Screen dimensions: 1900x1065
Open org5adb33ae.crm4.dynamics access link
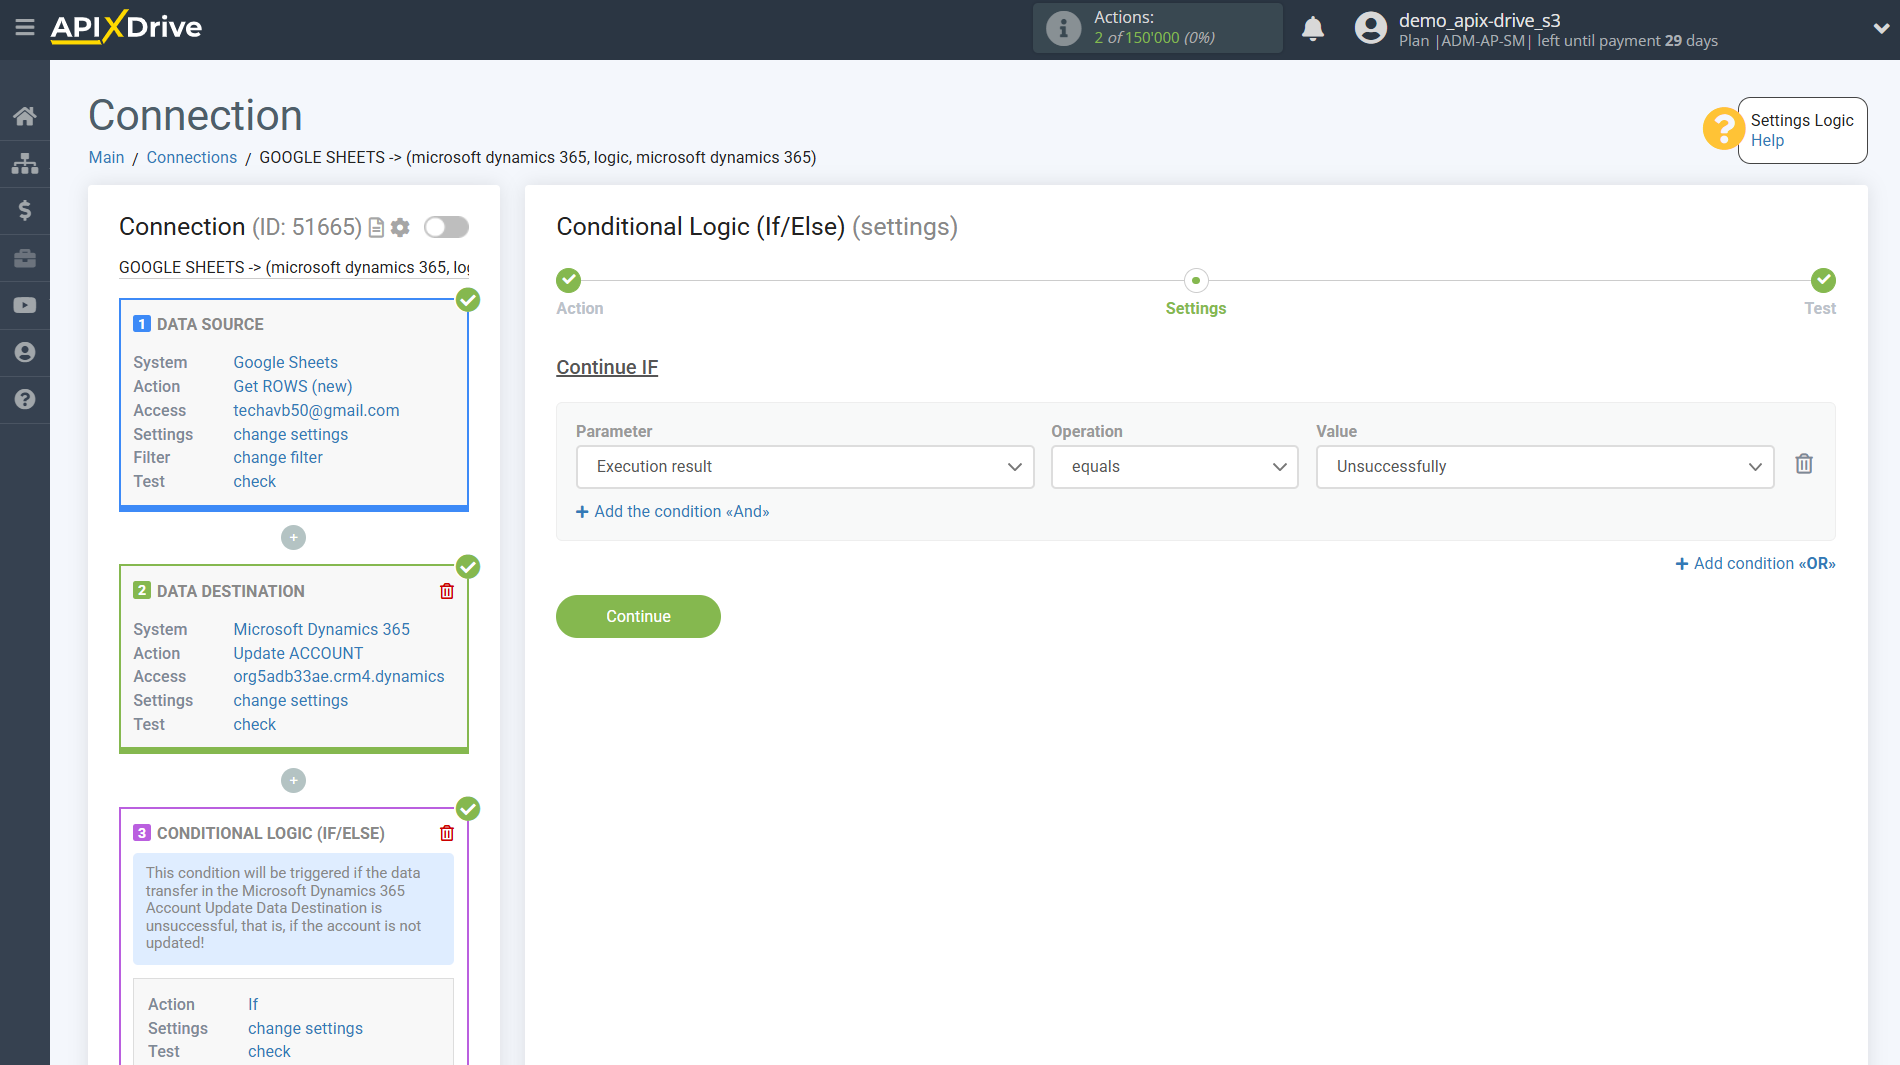tap(339, 676)
